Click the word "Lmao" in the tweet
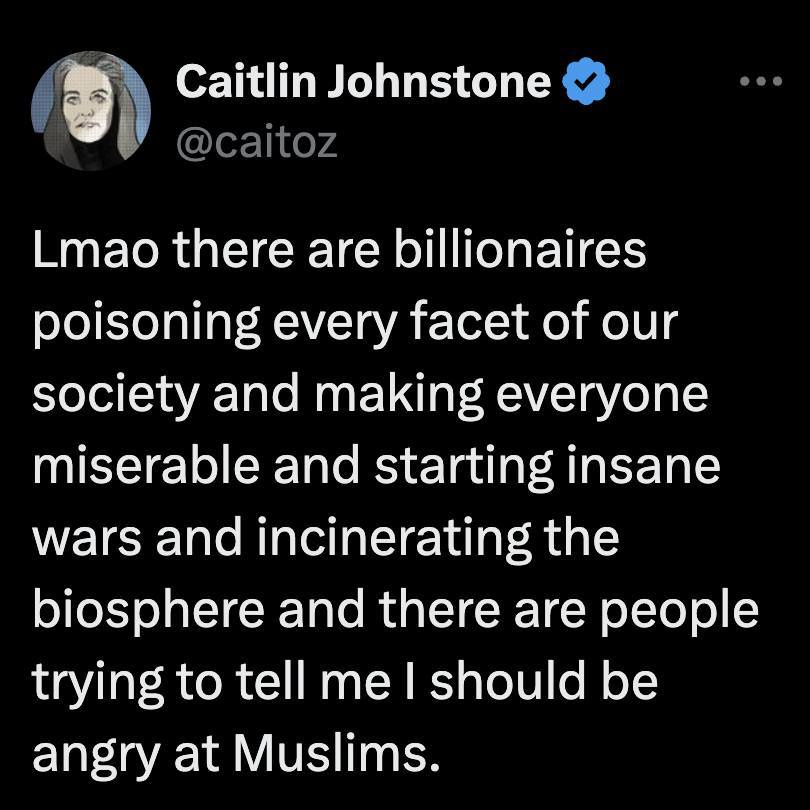Viewport: 810px width, 810px height. (96, 250)
